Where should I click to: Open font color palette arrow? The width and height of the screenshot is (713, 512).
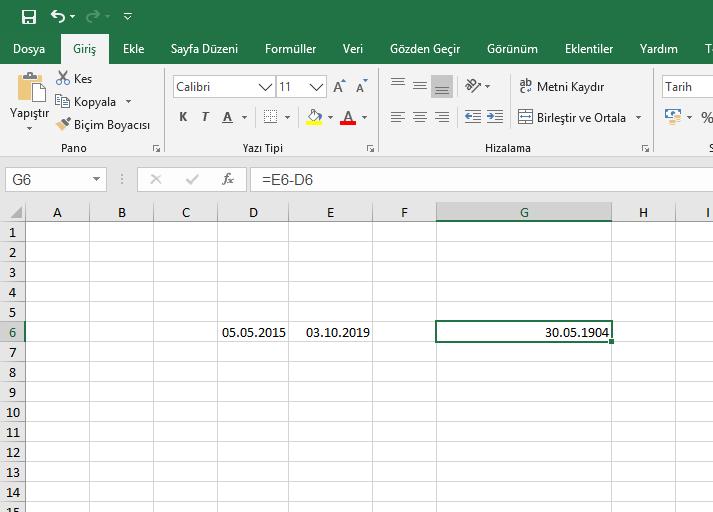click(x=365, y=118)
